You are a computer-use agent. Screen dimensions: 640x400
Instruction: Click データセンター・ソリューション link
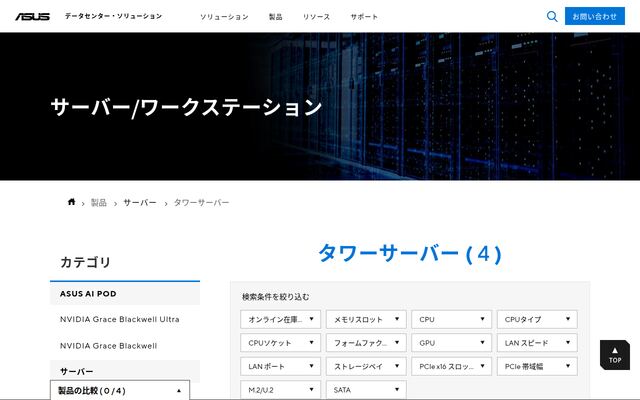[x=113, y=16]
